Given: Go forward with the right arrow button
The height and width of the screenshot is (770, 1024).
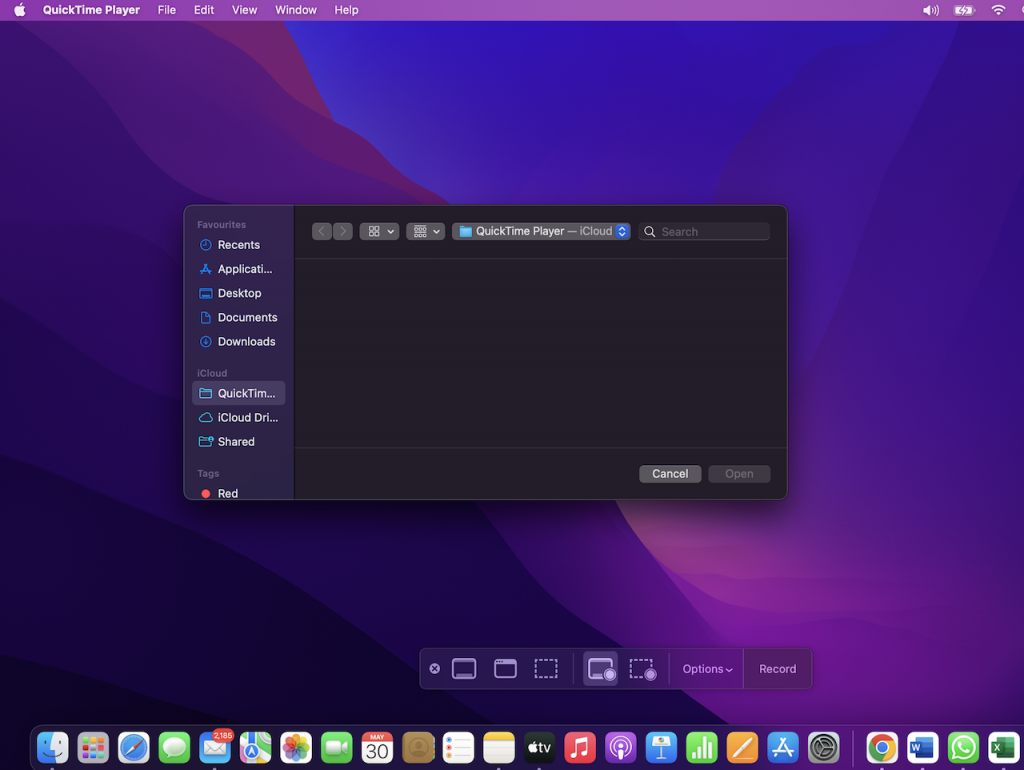Looking at the screenshot, I should 343,231.
